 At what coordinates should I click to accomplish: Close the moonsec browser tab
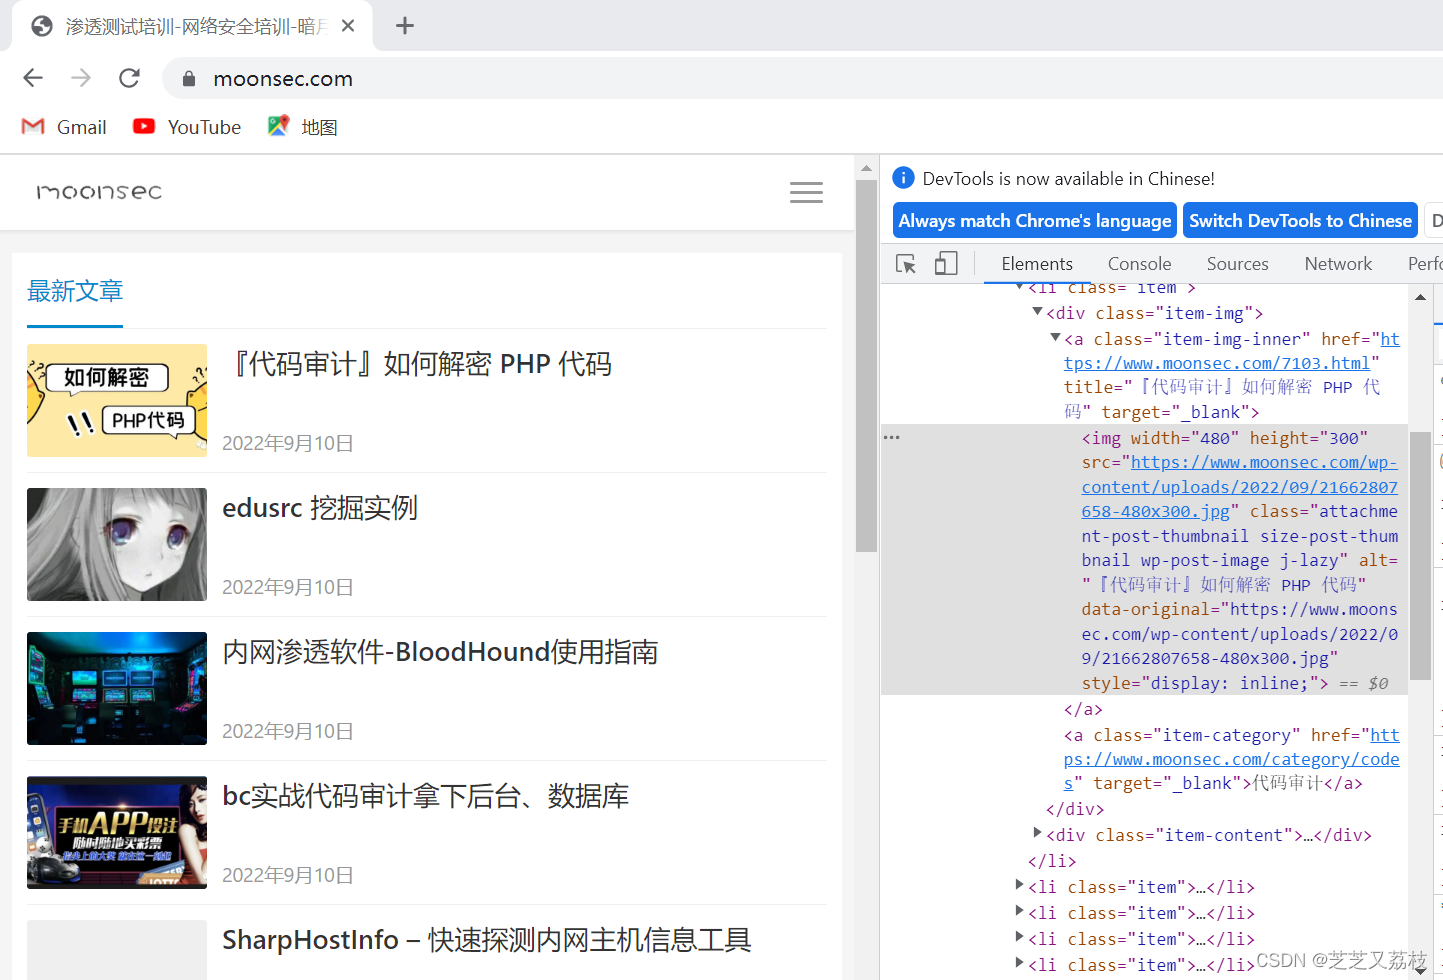tap(348, 26)
